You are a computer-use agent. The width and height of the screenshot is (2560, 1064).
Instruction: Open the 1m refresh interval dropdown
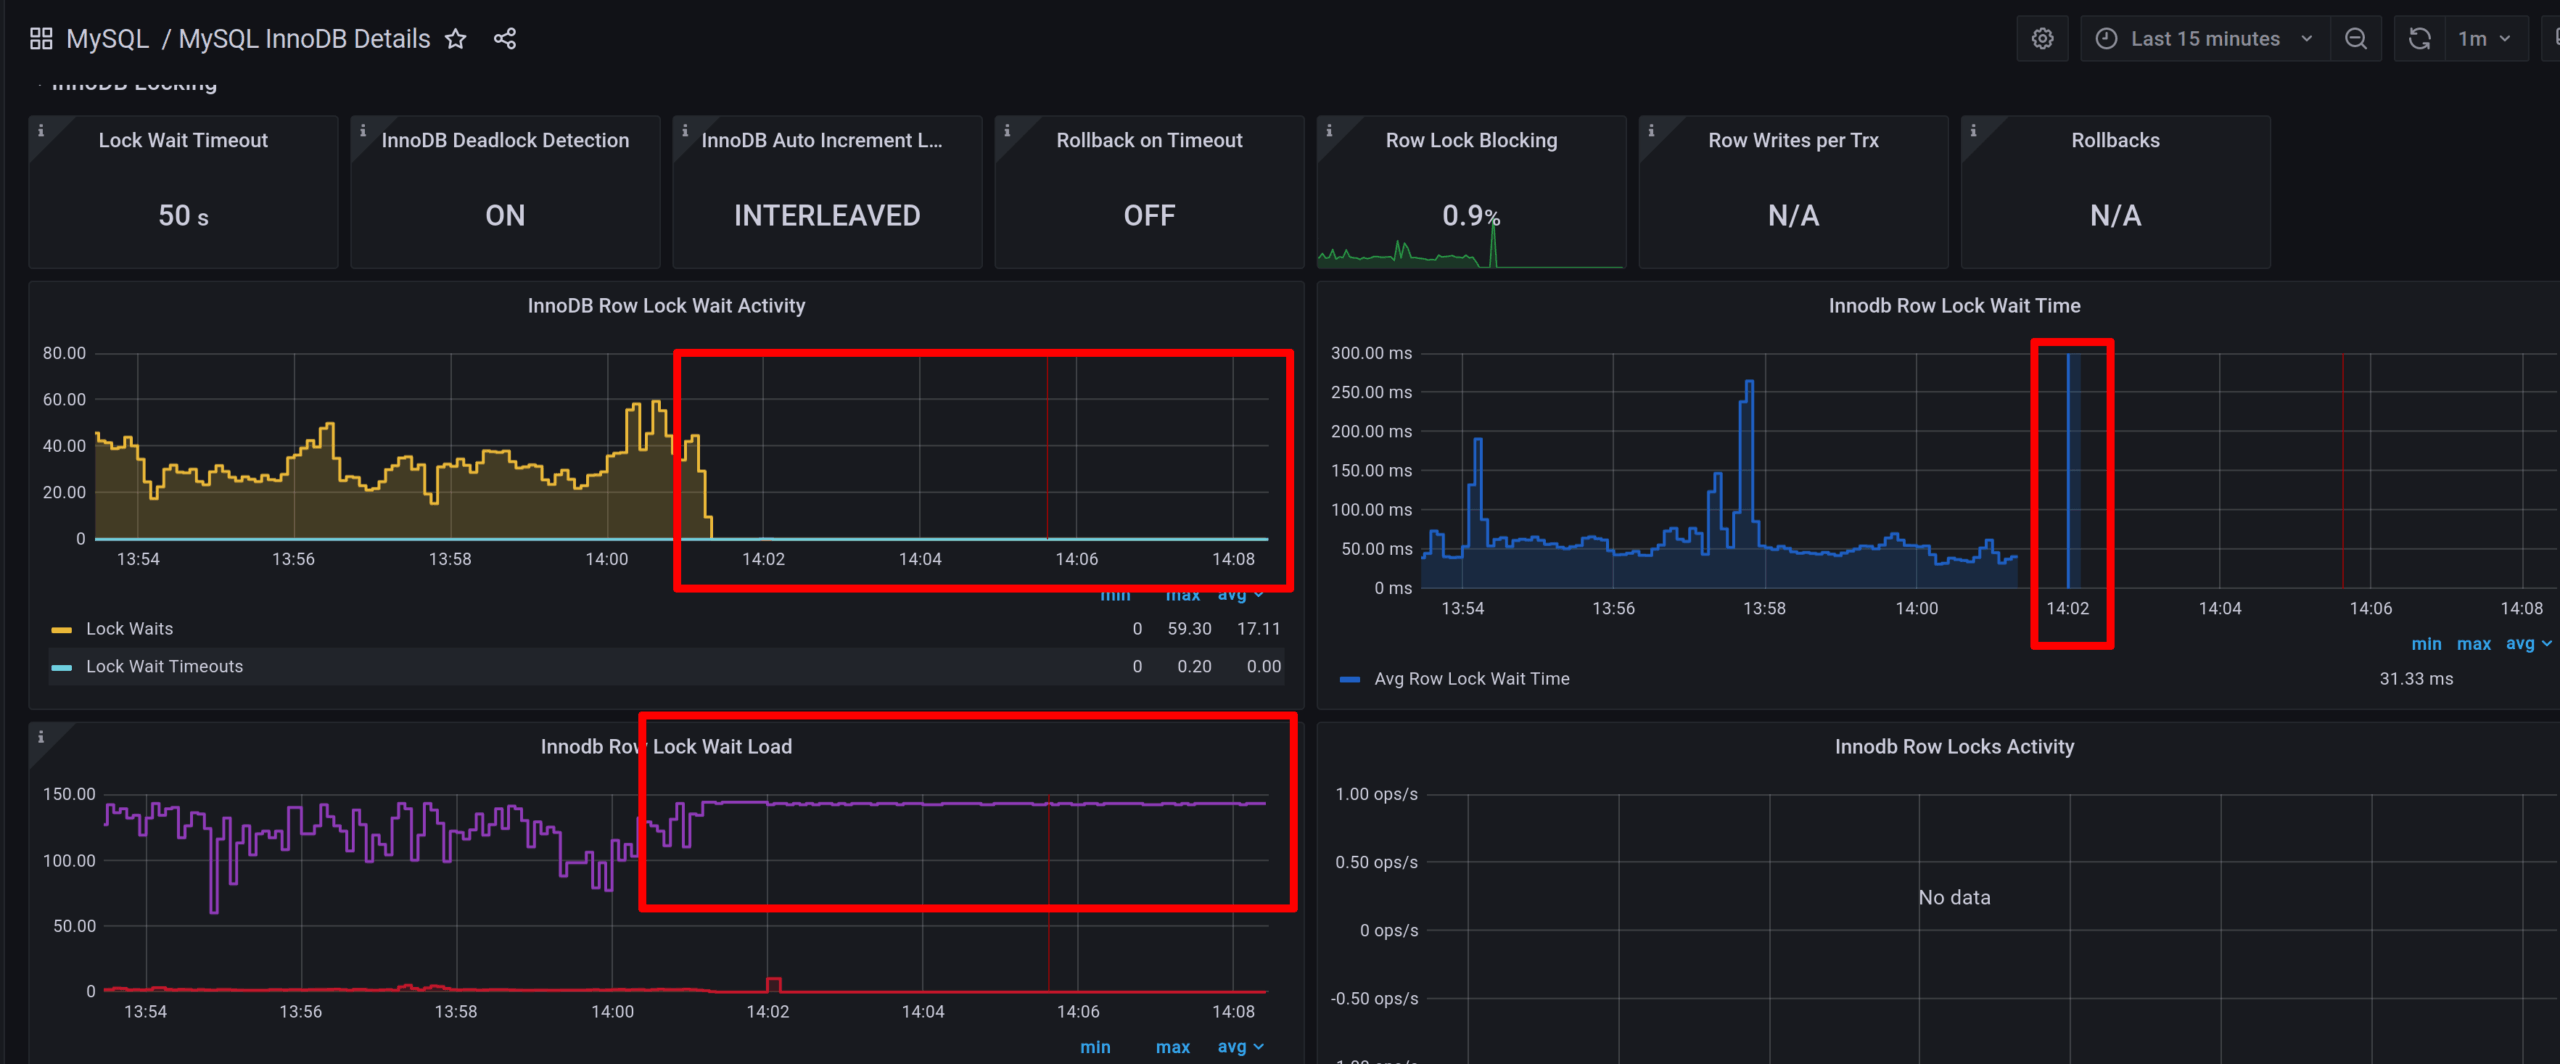pos(2487,38)
